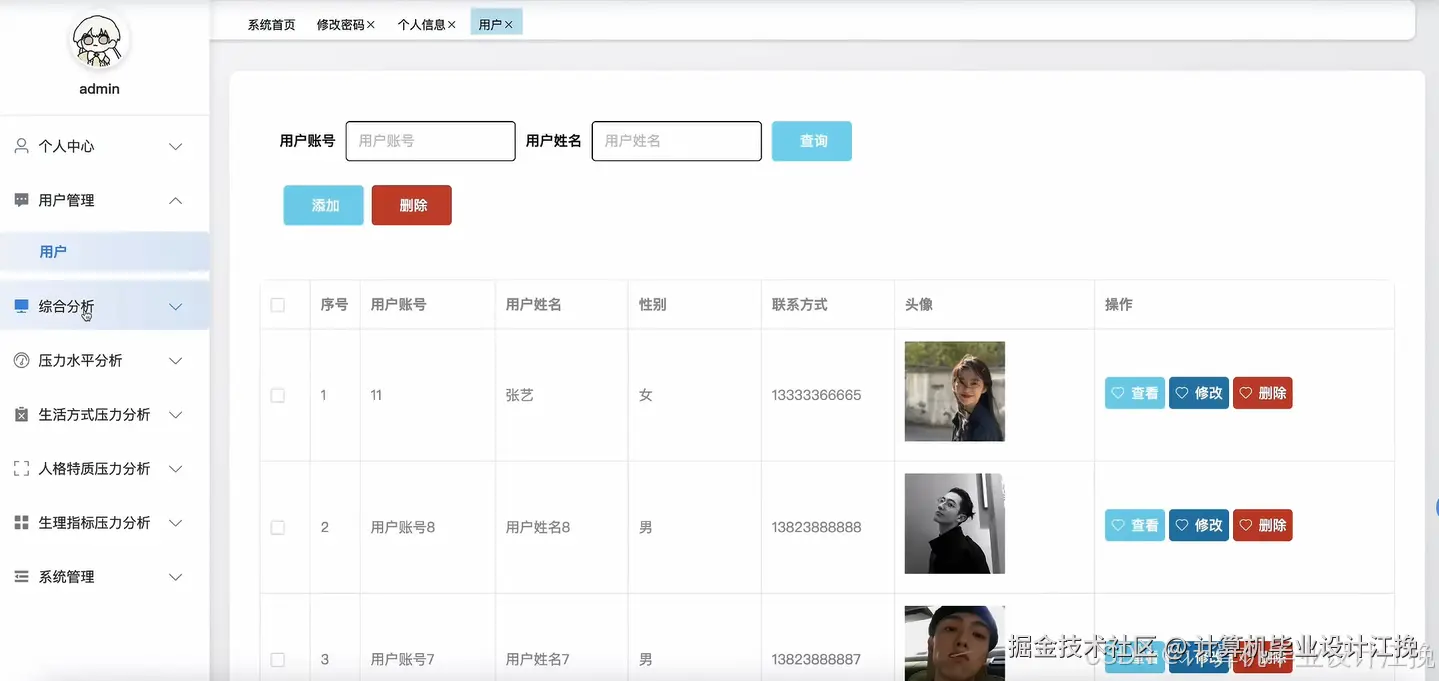Click the blue 添加 button
This screenshot has width=1439, height=681.
tap(323, 205)
